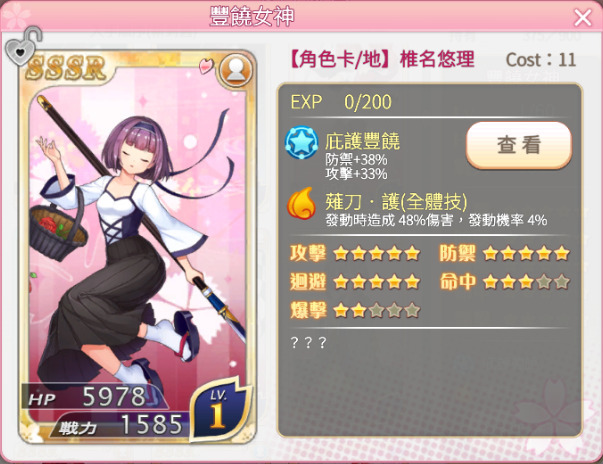Click the LV. 1 level badge
Viewport: 603px width, 464px height.
pyautogui.click(x=218, y=411)
